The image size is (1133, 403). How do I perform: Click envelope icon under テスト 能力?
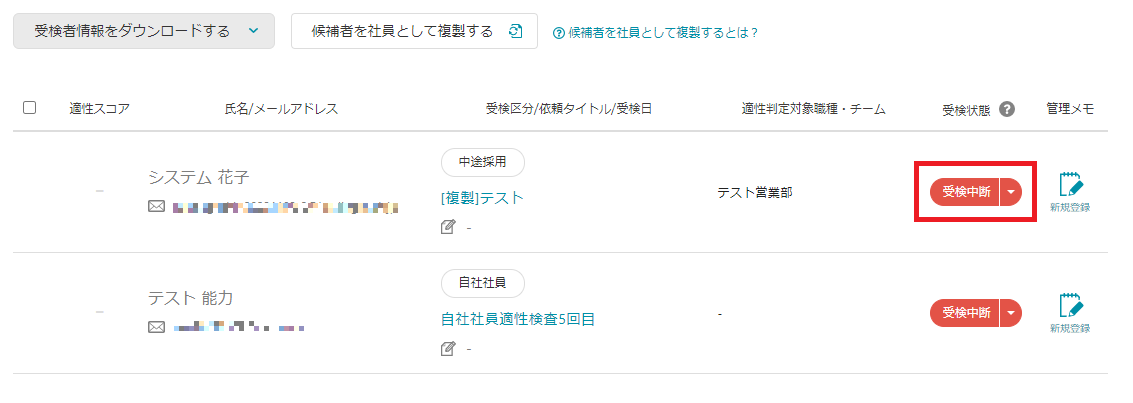[x=156, y=328]
